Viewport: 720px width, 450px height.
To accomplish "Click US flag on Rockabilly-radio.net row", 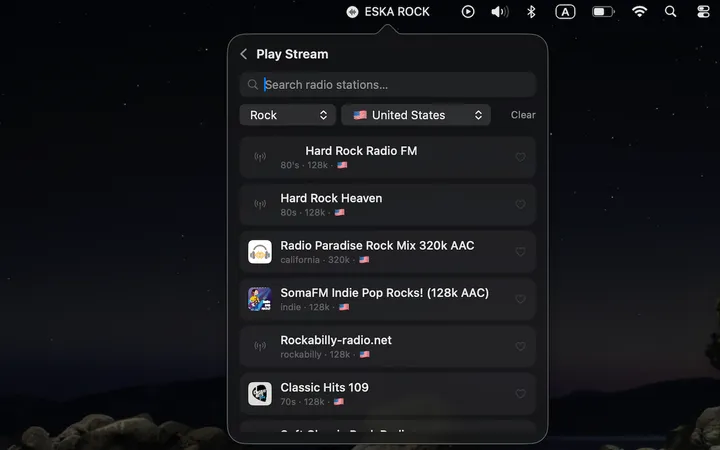I will 365,354.
